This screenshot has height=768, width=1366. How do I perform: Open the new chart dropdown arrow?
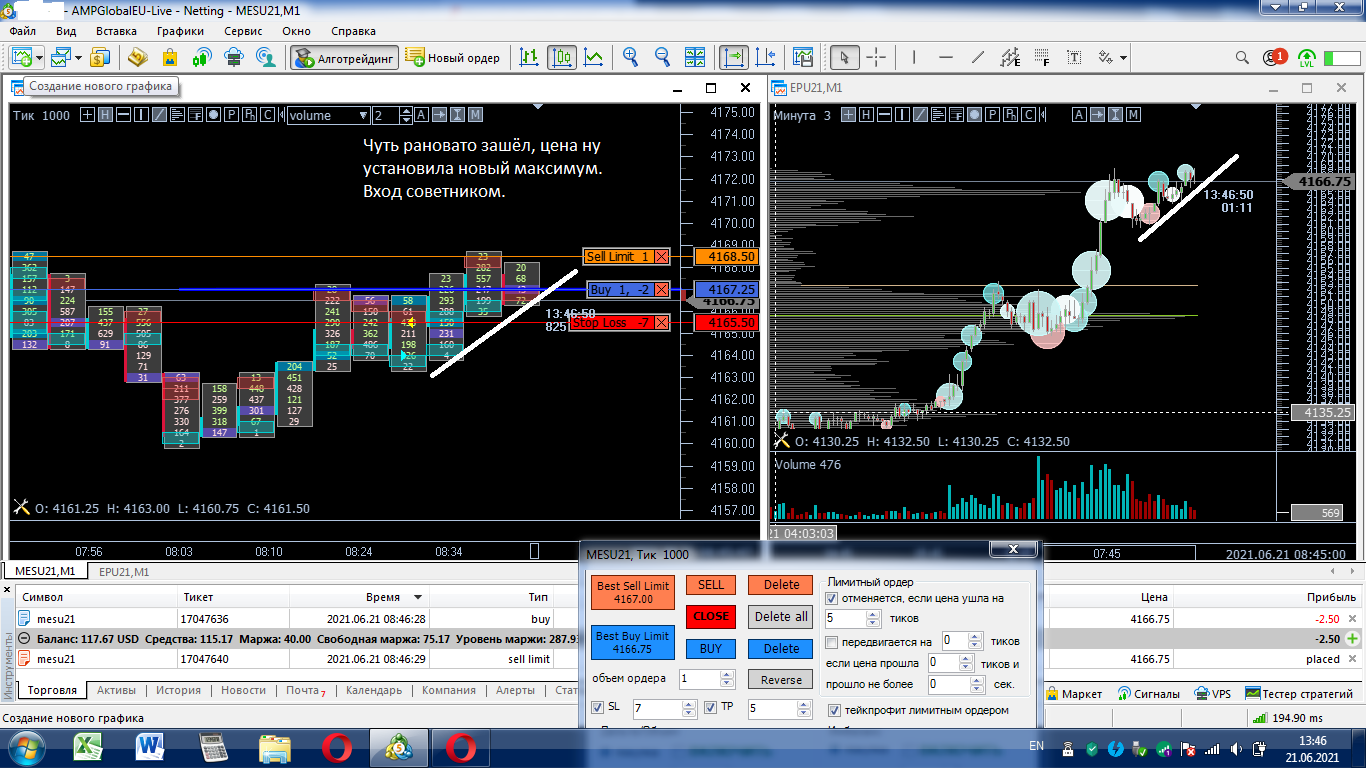click(x=39, y=57)
